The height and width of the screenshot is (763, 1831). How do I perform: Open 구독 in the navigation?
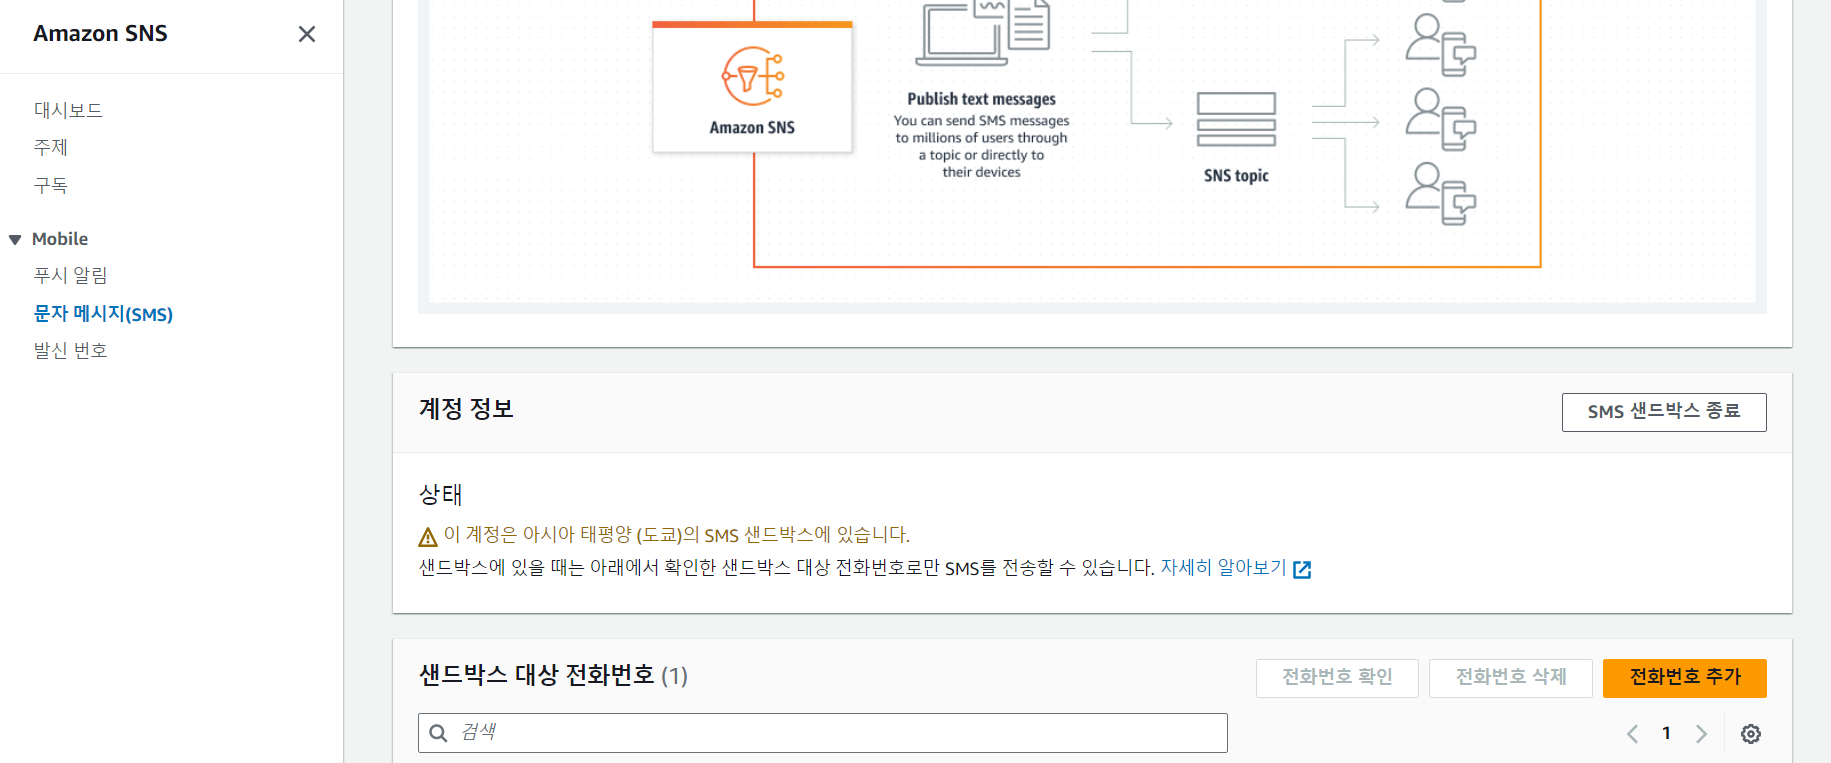click(x=50, y=185)
